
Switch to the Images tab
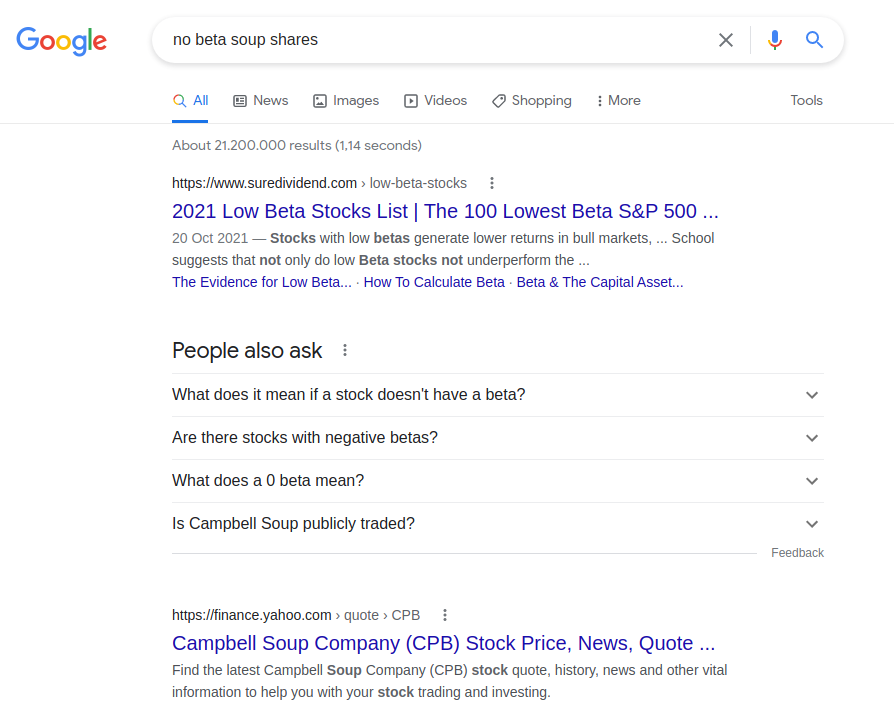pyautogui.click(x=346, y=101)
